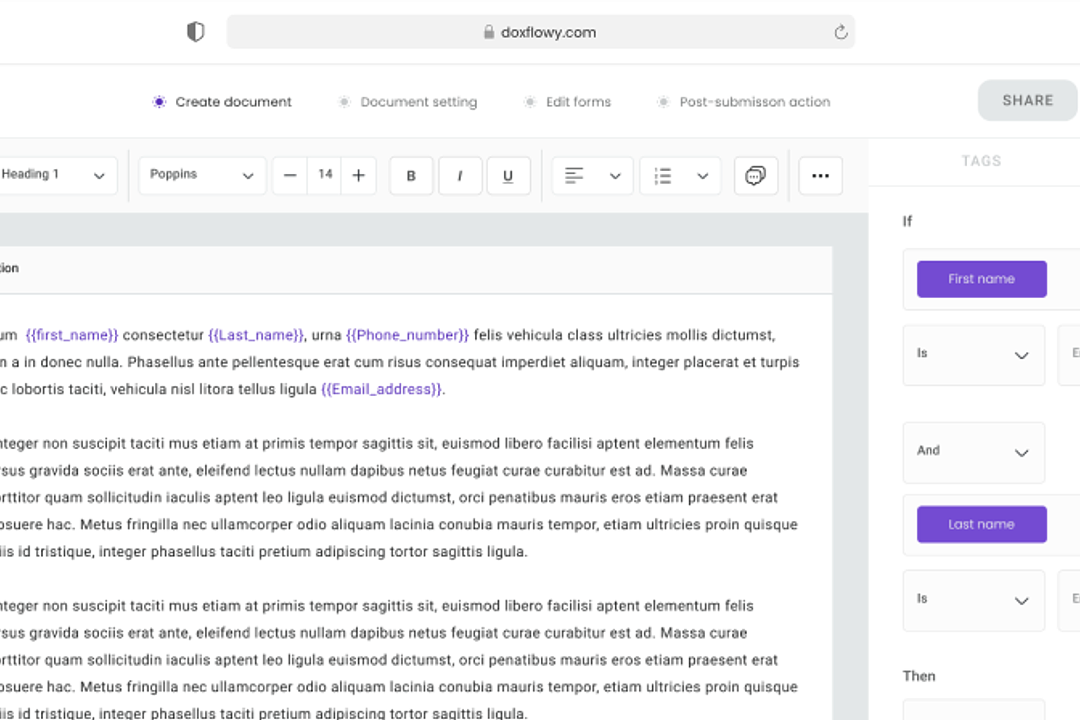Expand the list style dropdown
The image size is (1080, 720).
click(680, 176)
